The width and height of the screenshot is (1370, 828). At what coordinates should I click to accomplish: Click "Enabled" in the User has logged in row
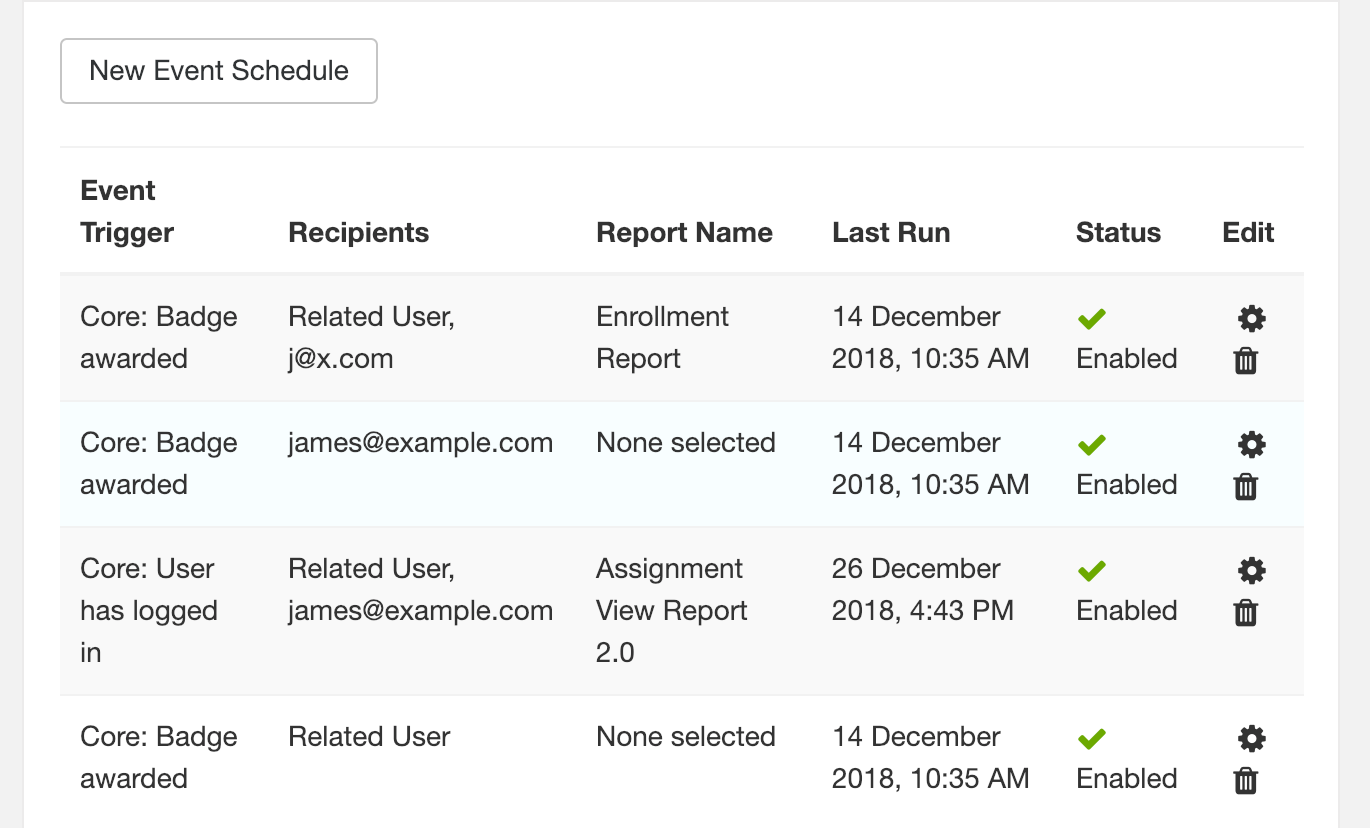(x=1126, y=611)
